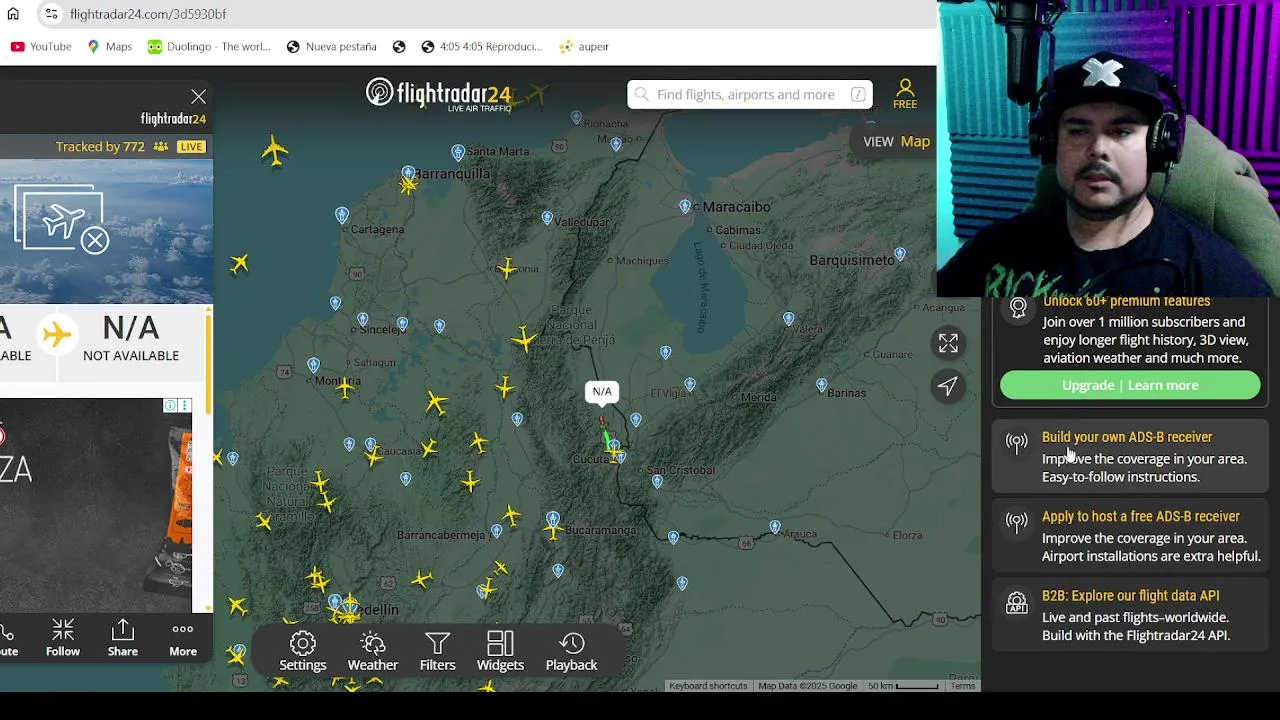1280x720 pixels.
Task: Click the FREE account user icon
Action: pyautogui.click(x=905, y=94)
